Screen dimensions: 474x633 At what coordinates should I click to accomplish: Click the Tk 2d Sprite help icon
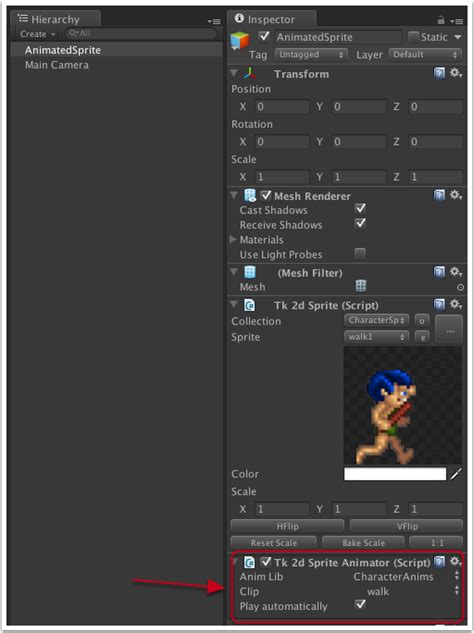[439, 304]
